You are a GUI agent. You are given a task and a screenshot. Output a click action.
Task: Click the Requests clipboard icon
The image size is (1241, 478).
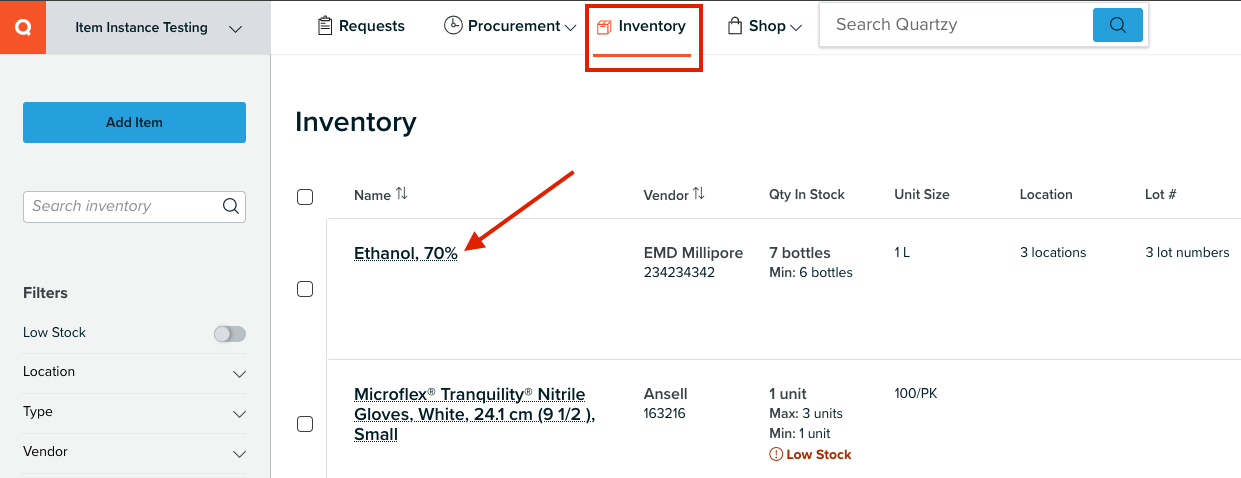pyautogui.click(x=324, y=26)
